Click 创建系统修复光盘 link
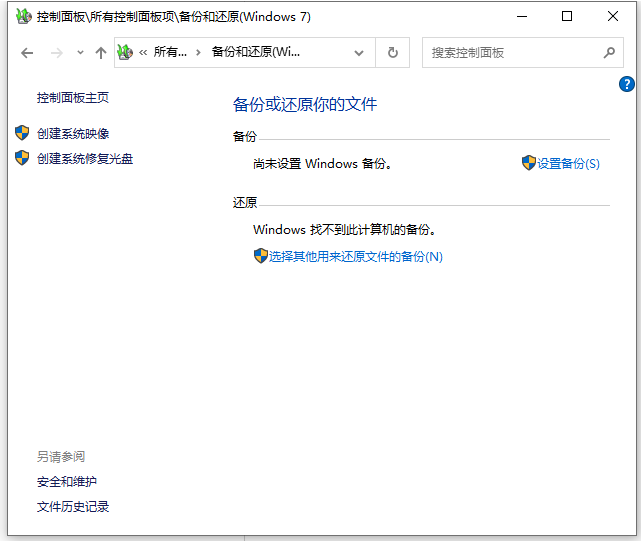The image size is (641, 541). (x=85, y=159)
